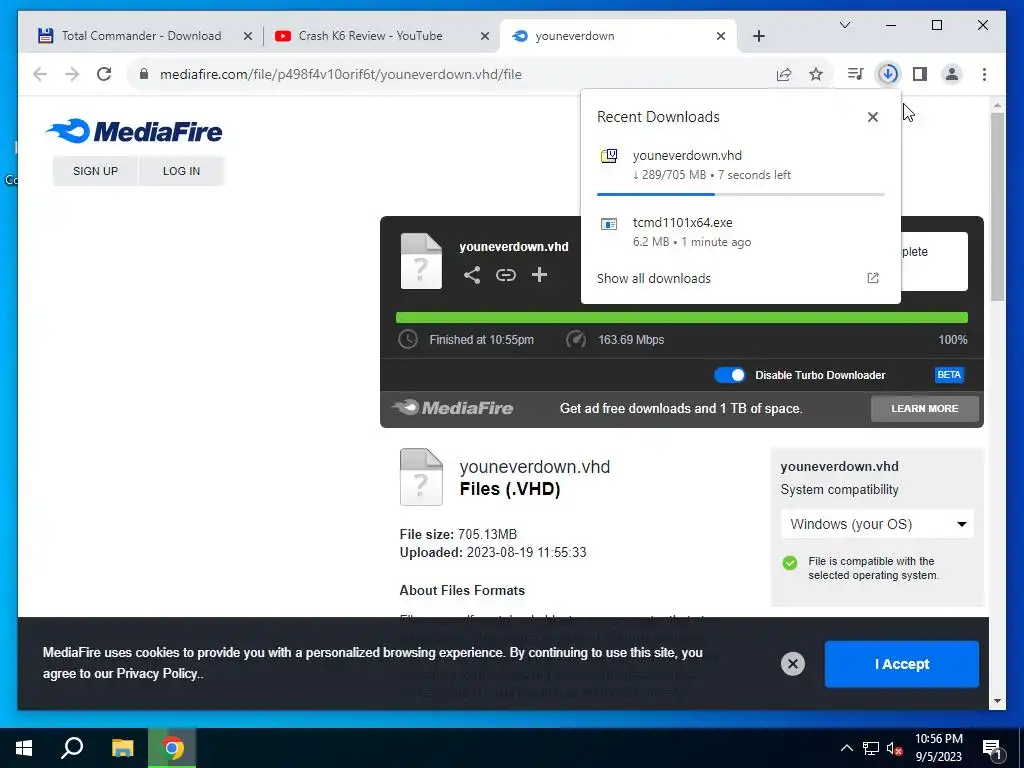Click the youneverdown.vhd file icon in downloads
This screenshot has height=768, width=1024.
tap(609, 156)
